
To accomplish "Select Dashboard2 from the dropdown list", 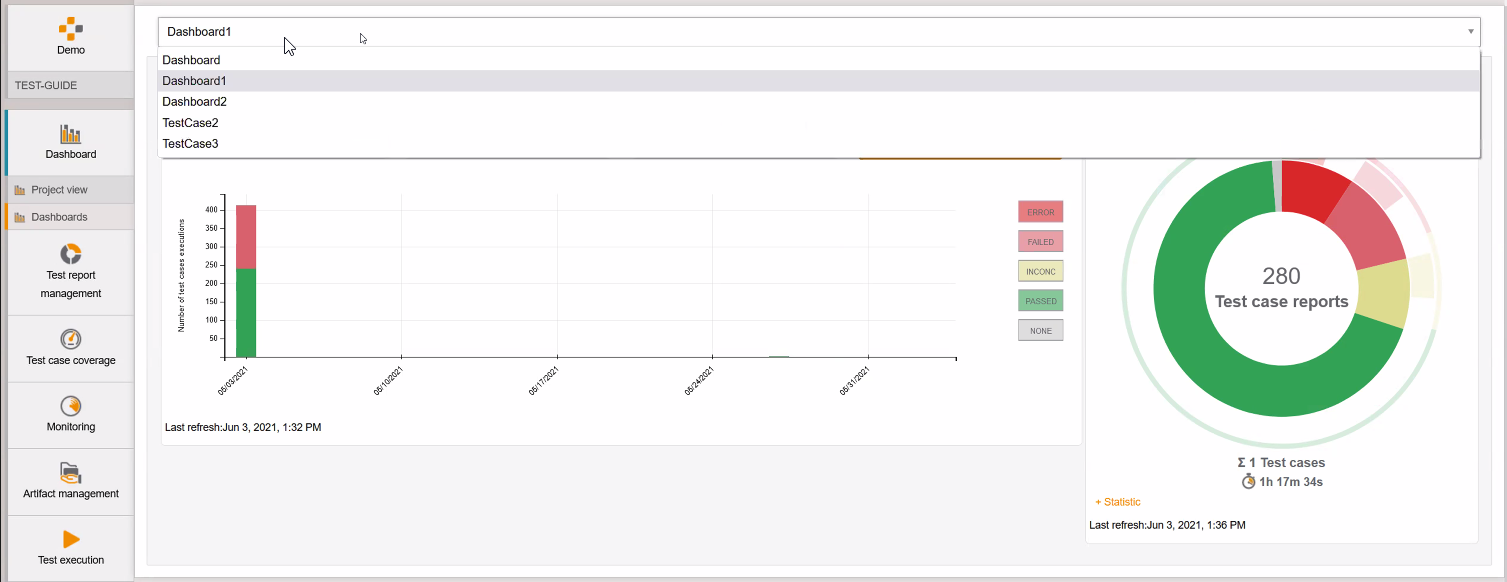I will click(195, 102).
